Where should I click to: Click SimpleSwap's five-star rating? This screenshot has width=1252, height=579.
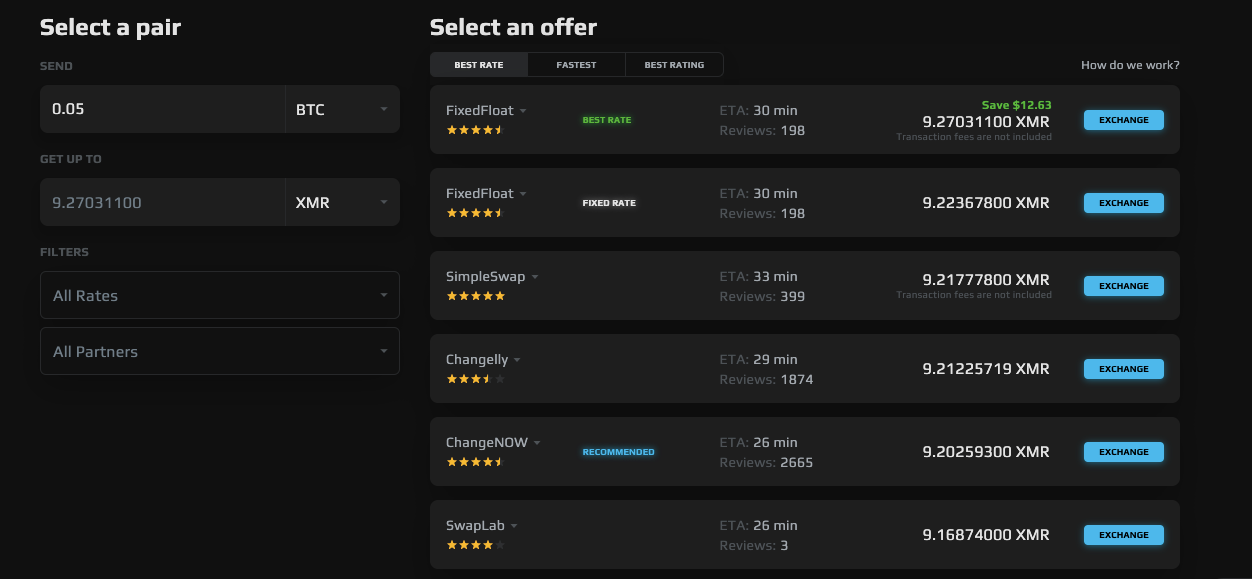coord(476,296)
